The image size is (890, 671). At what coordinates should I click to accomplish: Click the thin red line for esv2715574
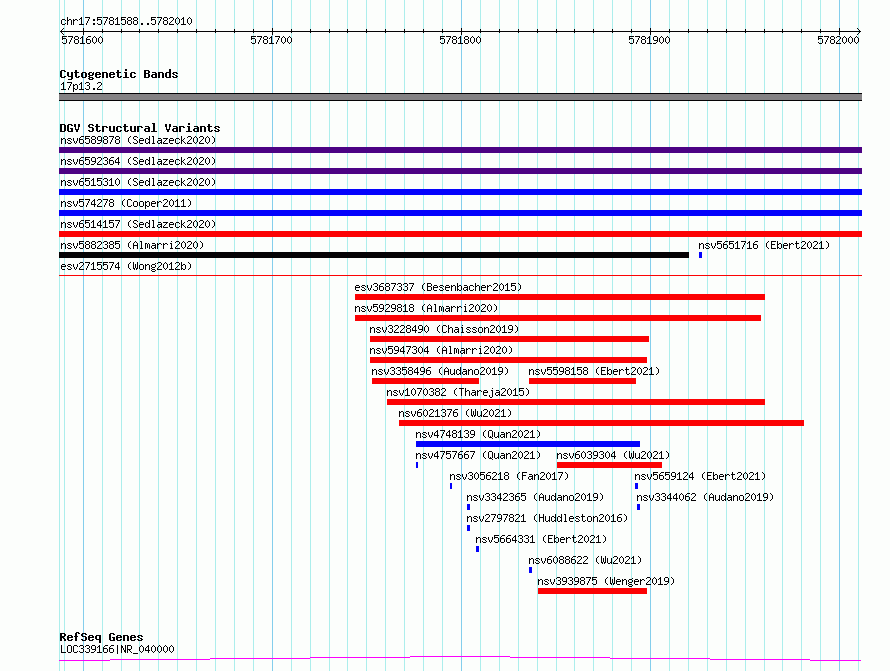460,276
